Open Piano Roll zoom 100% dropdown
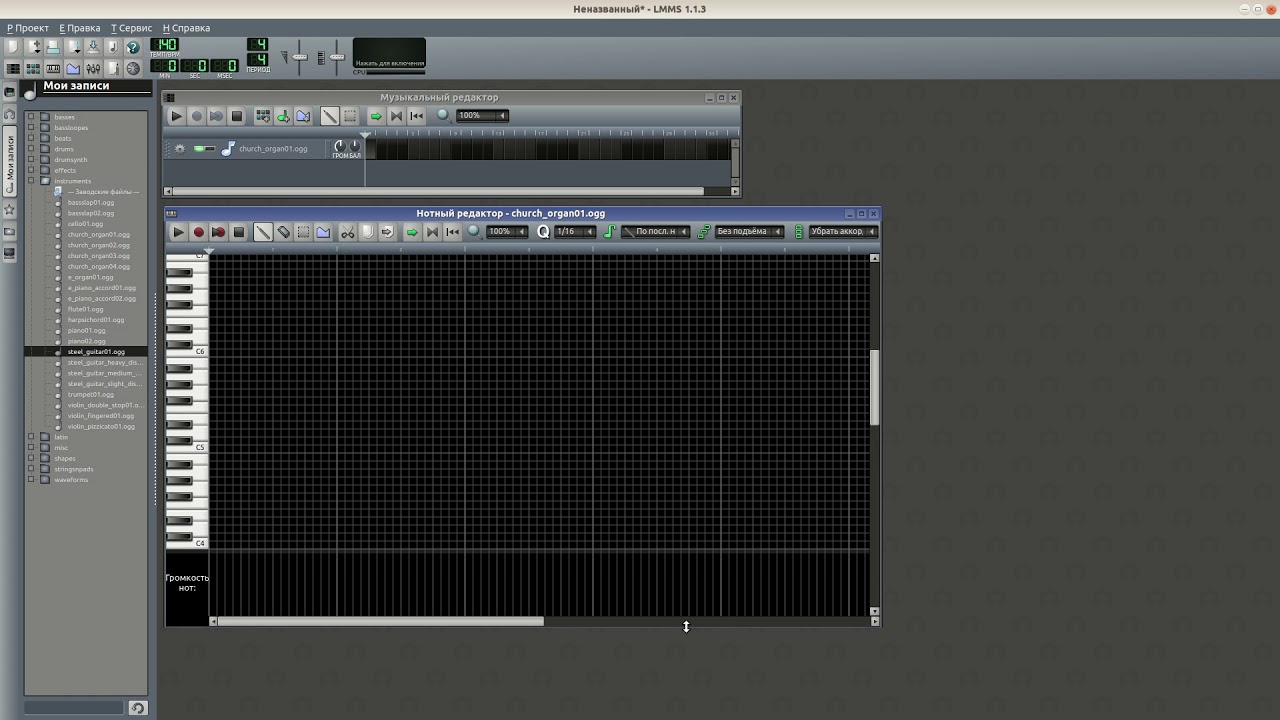Viewport: 1280px width, 720px height. (507, 232)
